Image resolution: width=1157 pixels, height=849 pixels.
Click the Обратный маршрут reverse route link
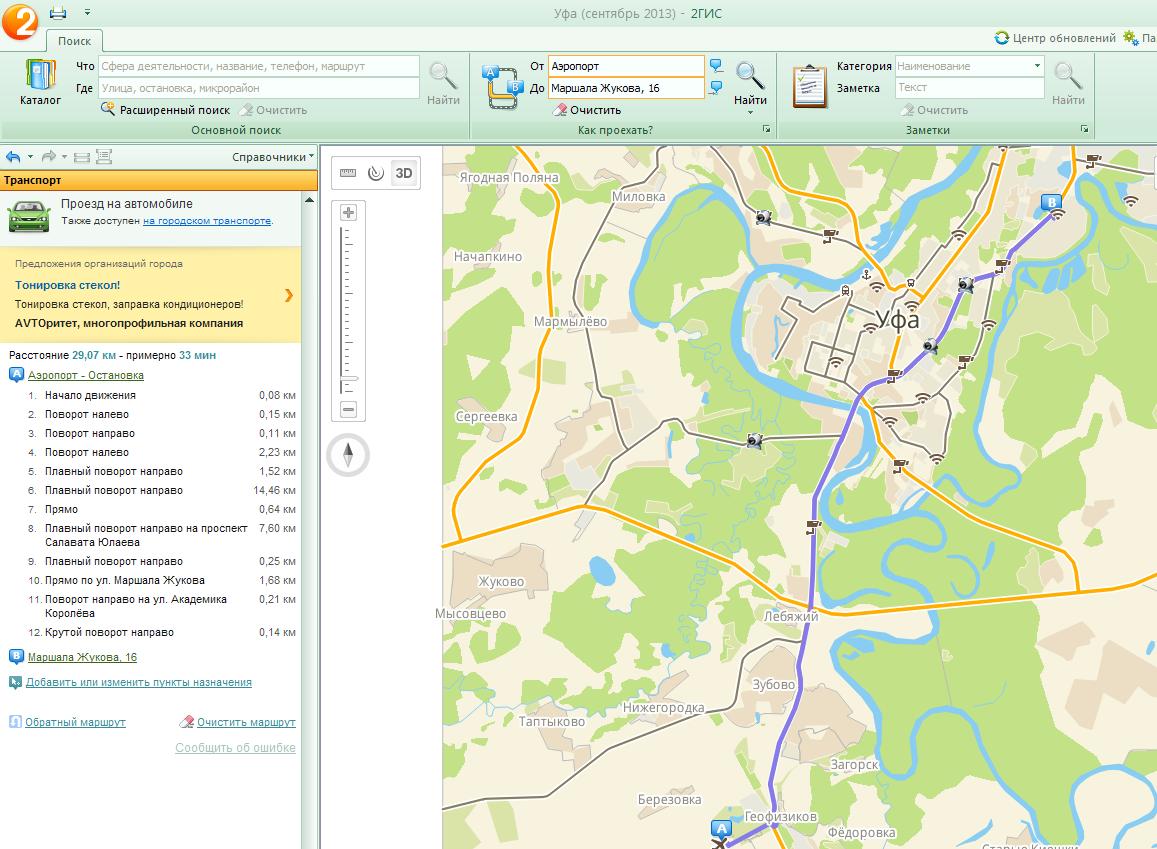coord(75,722)
